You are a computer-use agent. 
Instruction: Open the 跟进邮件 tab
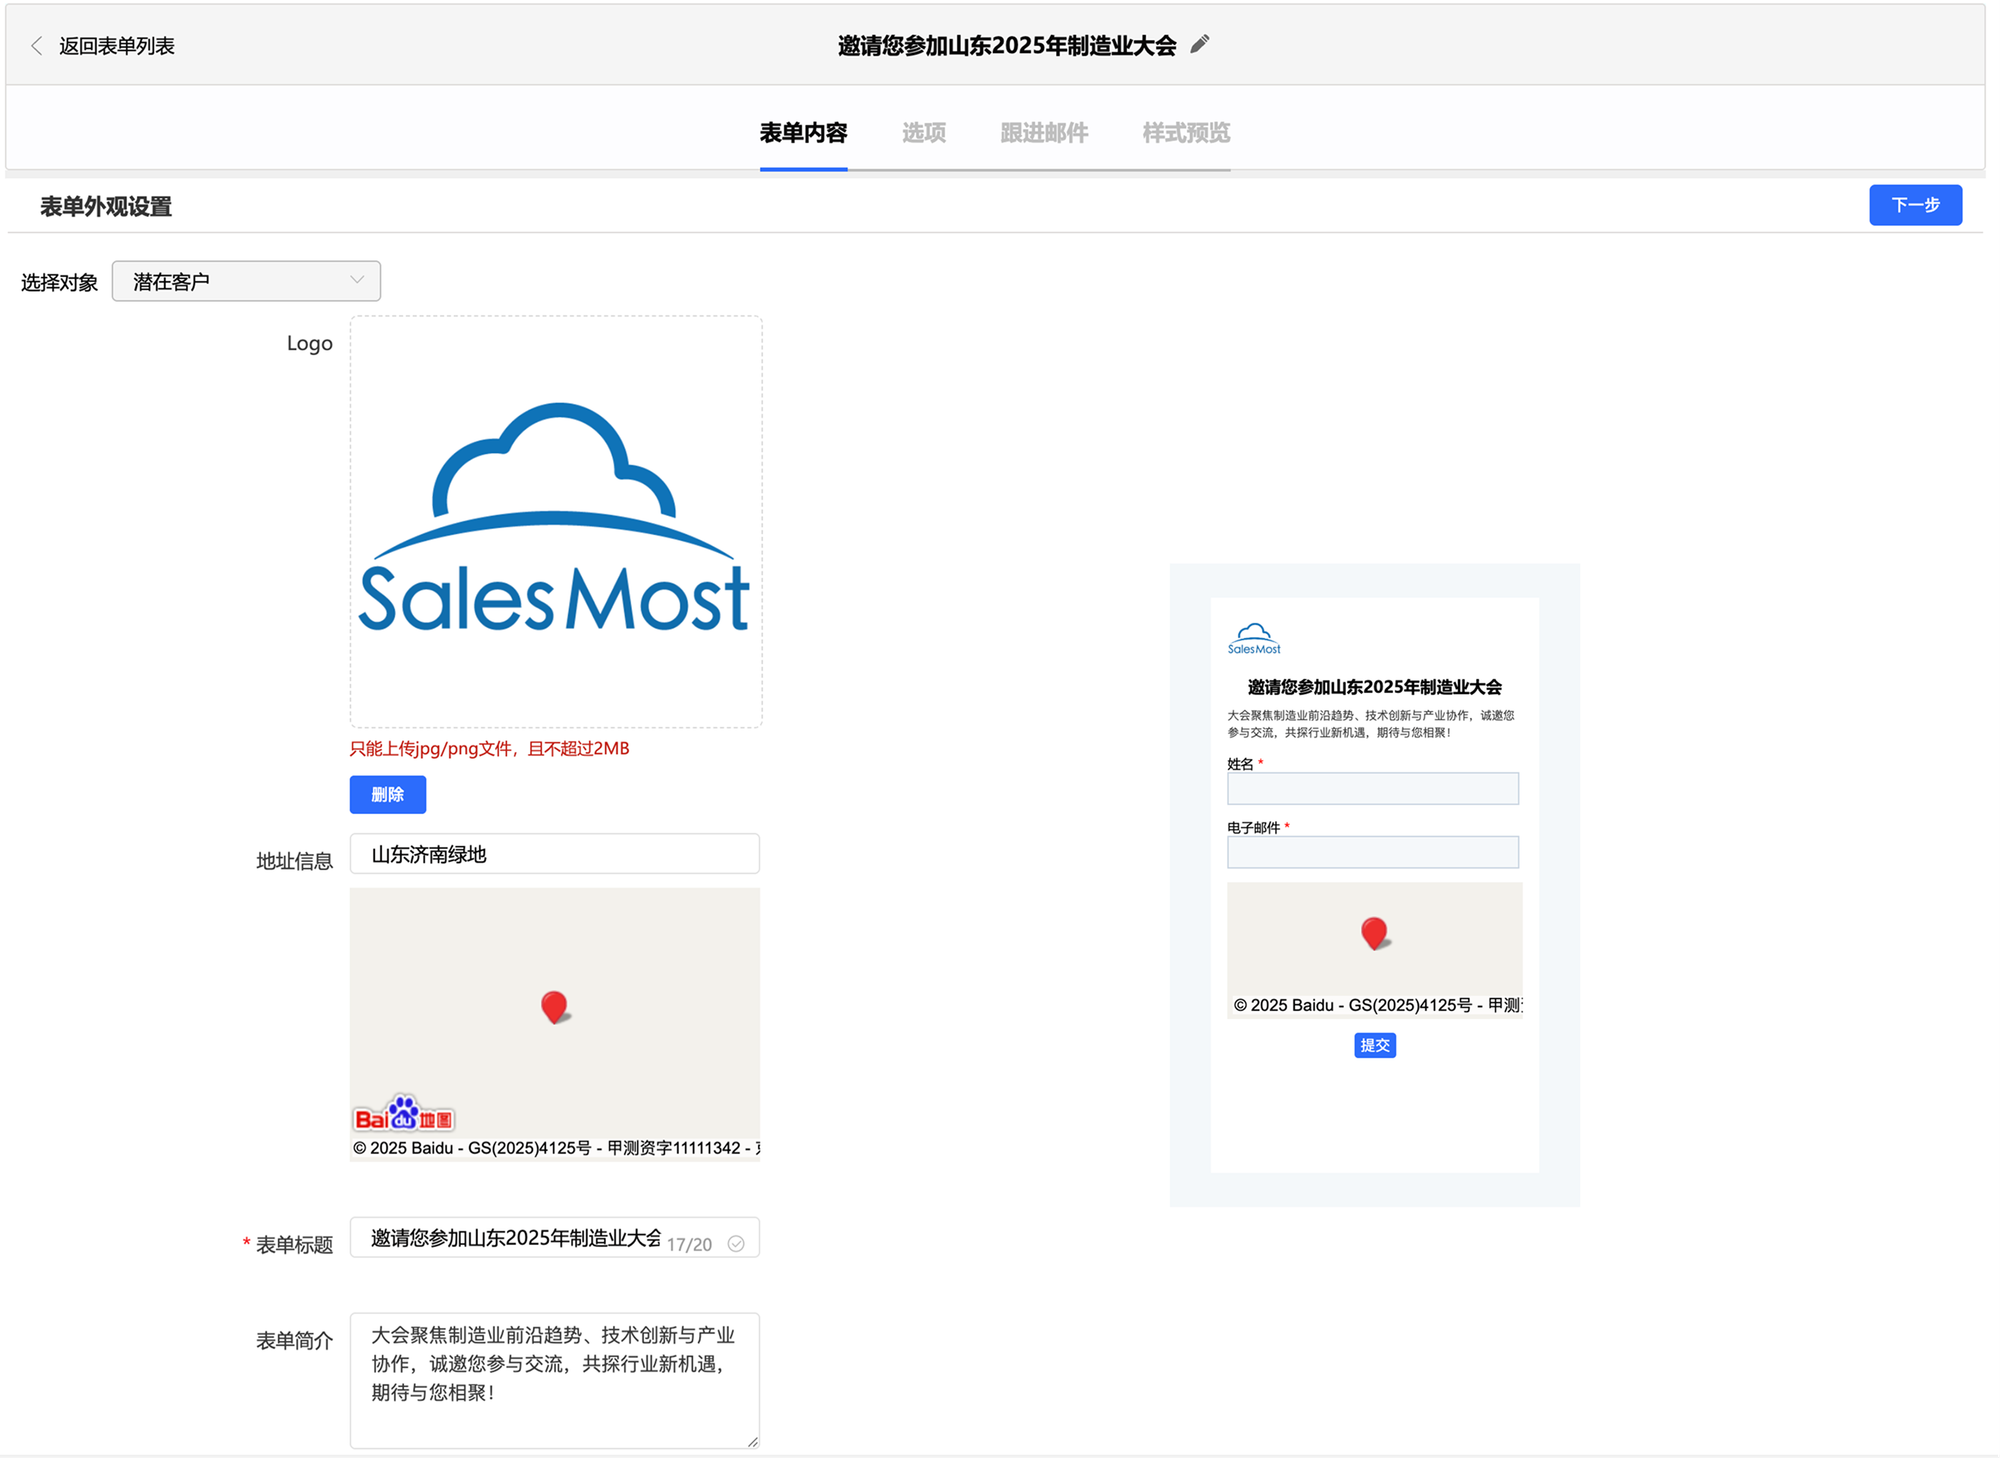(x=1044, y=133)
